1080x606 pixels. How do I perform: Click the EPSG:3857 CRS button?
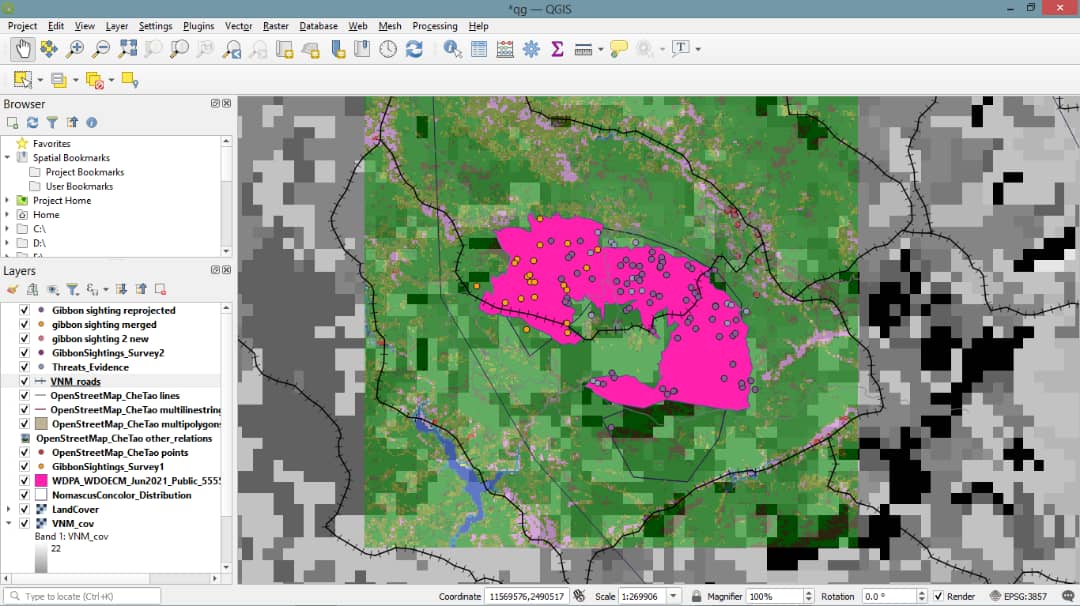click(1018, 596)
